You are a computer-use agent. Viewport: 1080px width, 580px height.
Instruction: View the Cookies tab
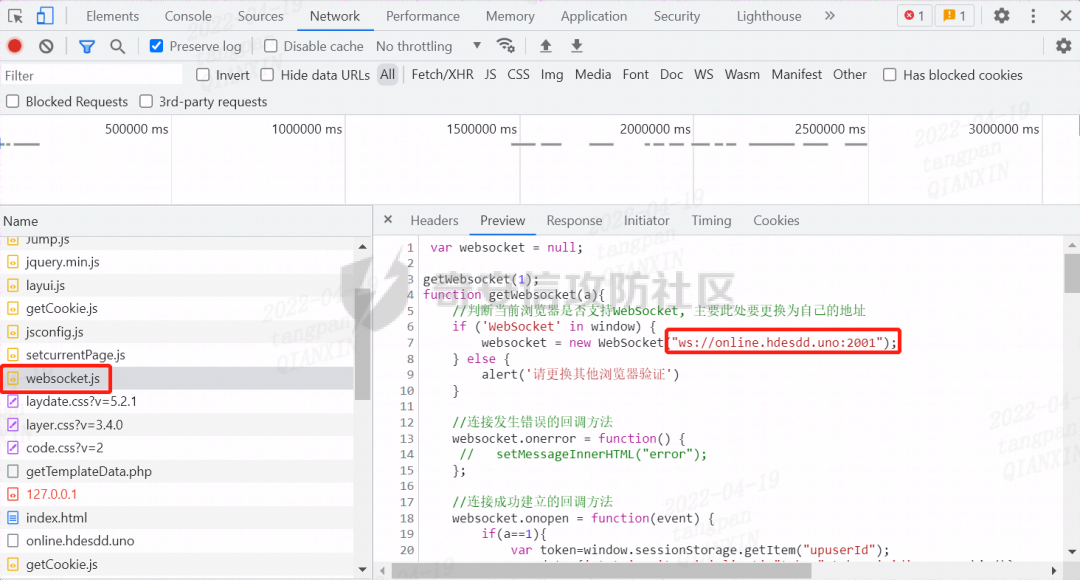tap(776, 220)
